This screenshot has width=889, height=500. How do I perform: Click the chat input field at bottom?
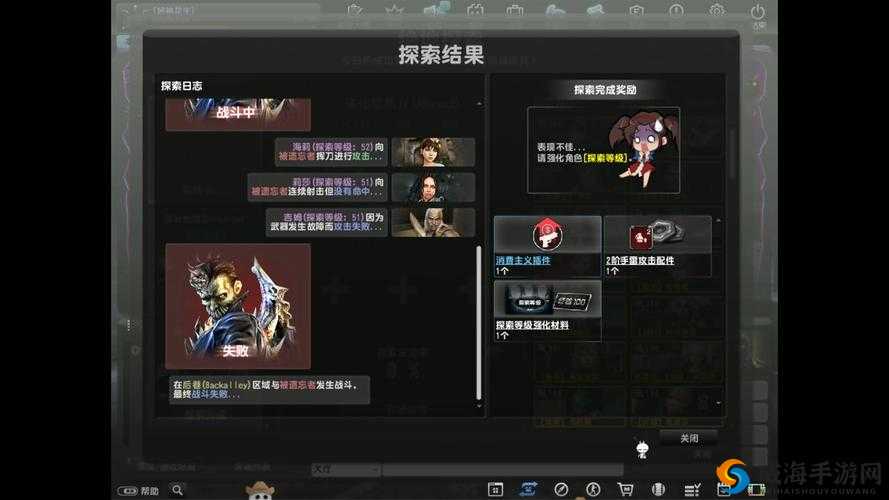click(503, 470)
